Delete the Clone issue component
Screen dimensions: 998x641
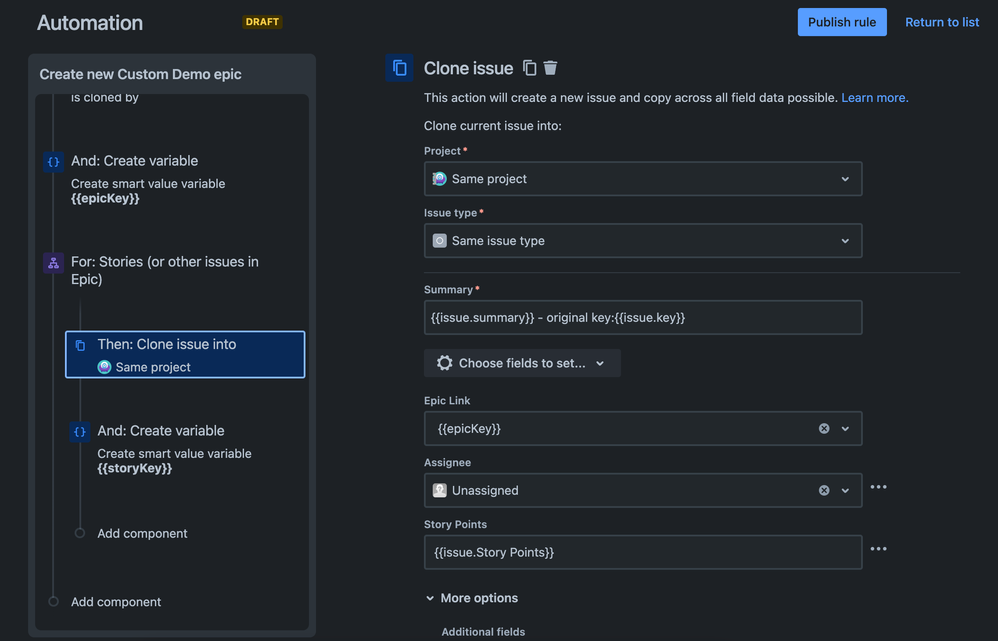[x=551, y=67]
